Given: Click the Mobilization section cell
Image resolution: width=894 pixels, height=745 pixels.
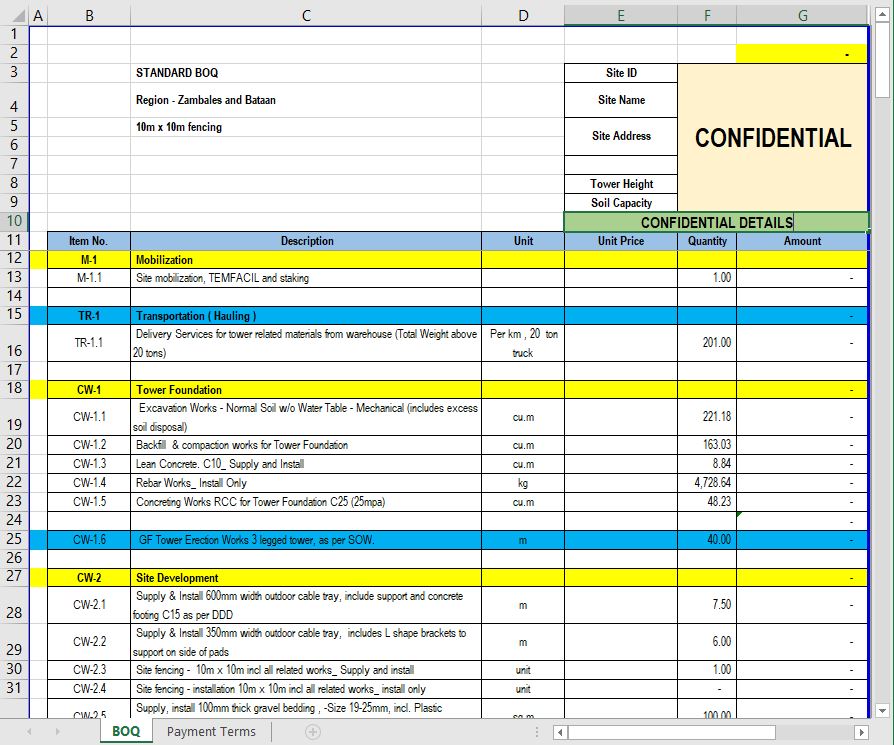Looking at the screenshot, I should (306, 260).
